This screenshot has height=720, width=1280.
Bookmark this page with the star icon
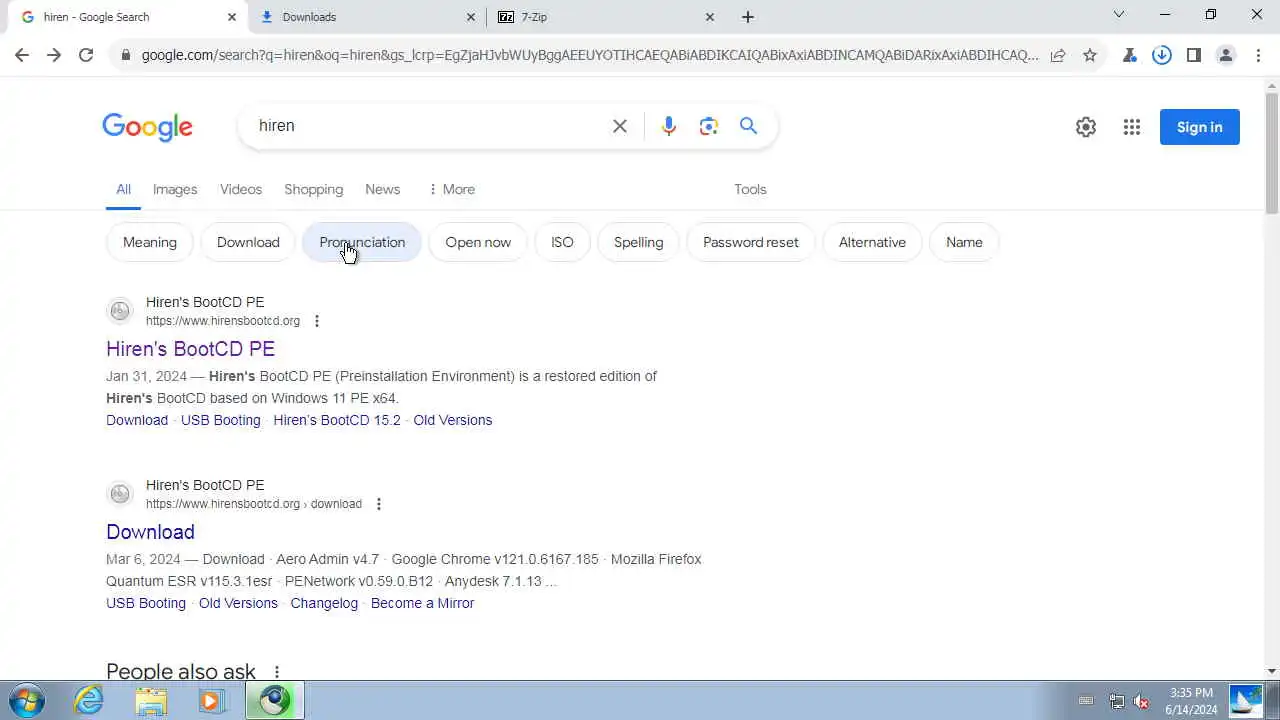(1090, 55)
